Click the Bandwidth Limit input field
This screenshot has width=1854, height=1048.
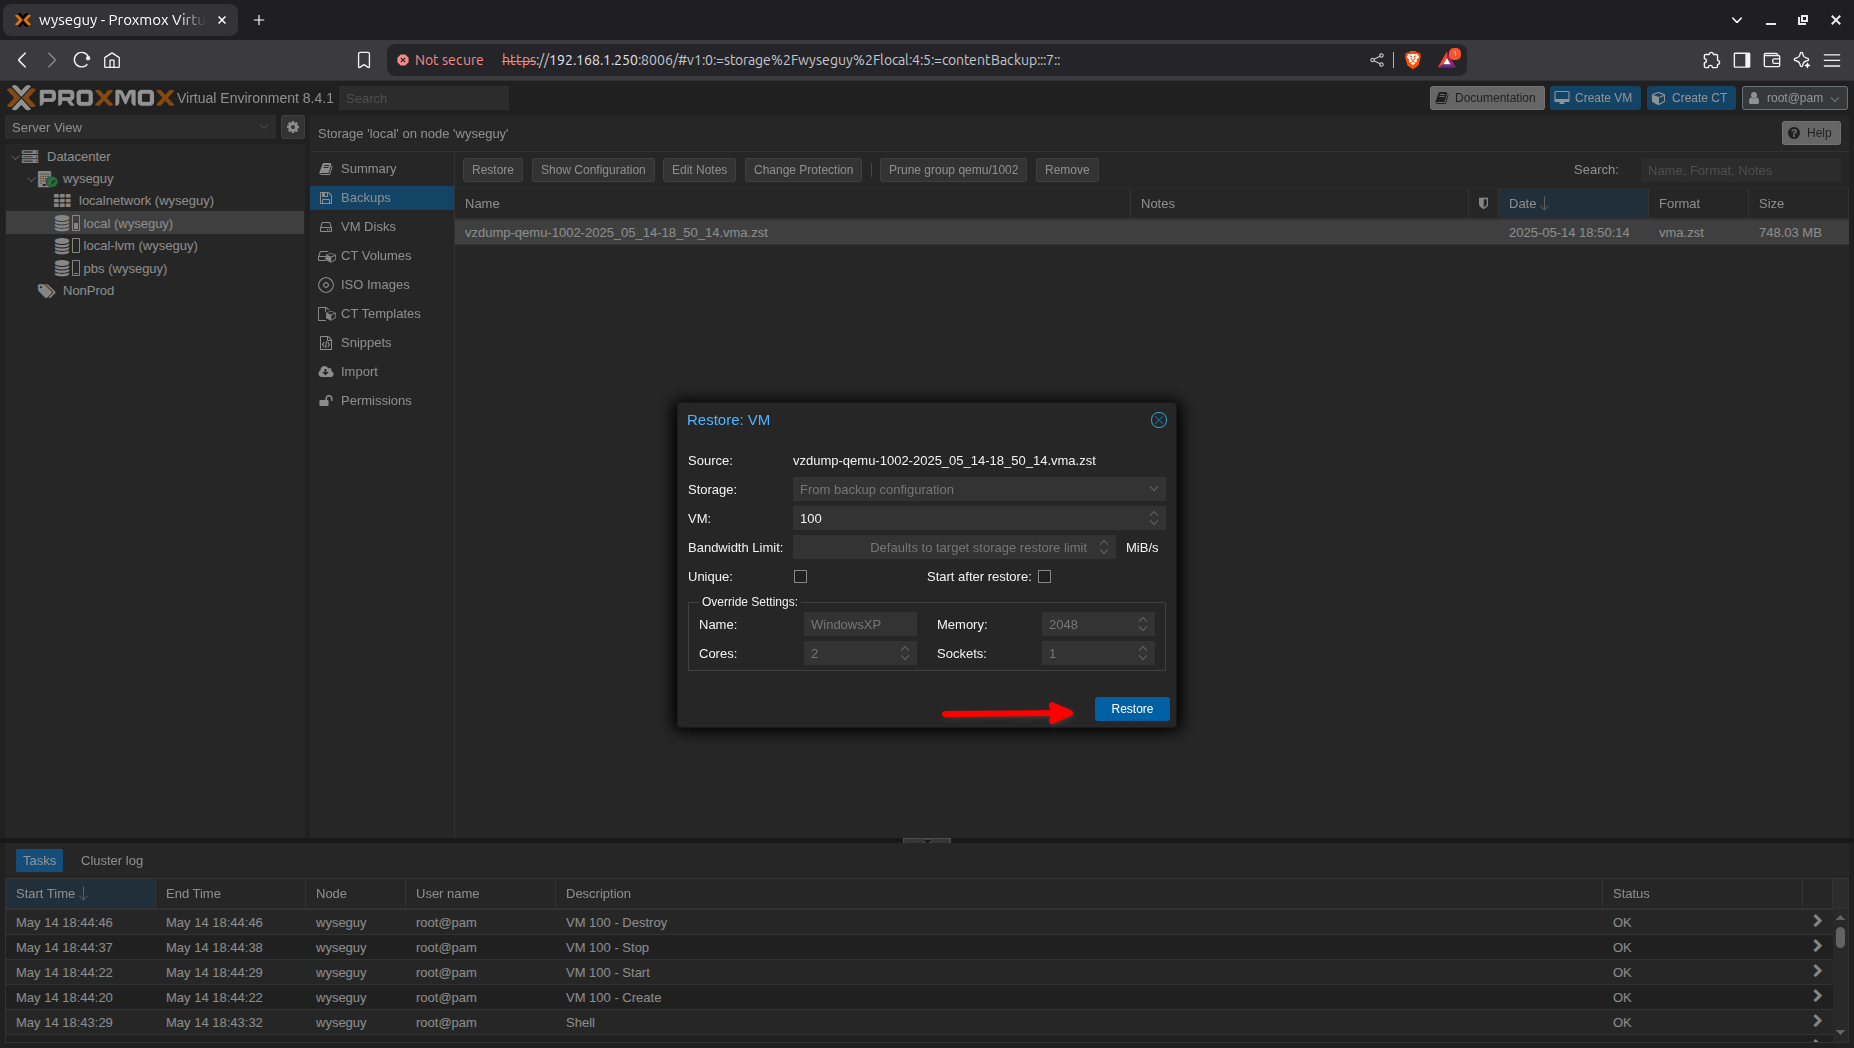942,548
